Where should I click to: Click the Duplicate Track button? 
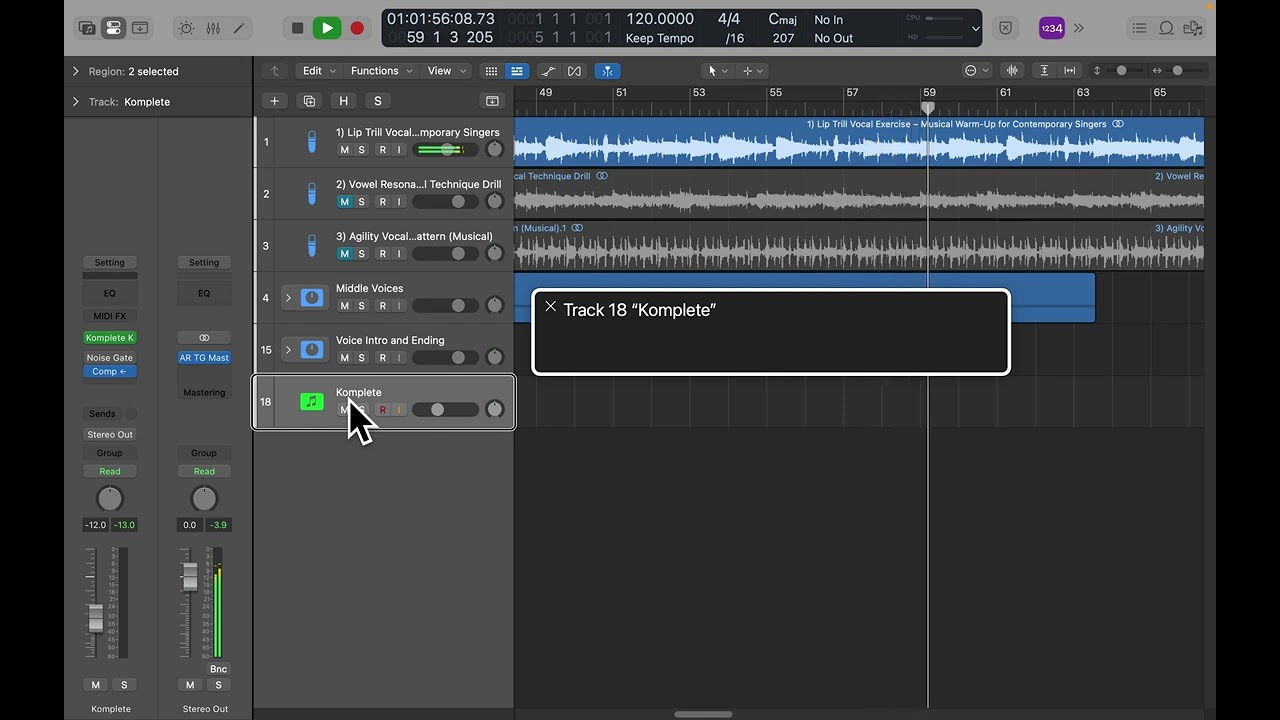pyautogui.click(x=309, y=101)
